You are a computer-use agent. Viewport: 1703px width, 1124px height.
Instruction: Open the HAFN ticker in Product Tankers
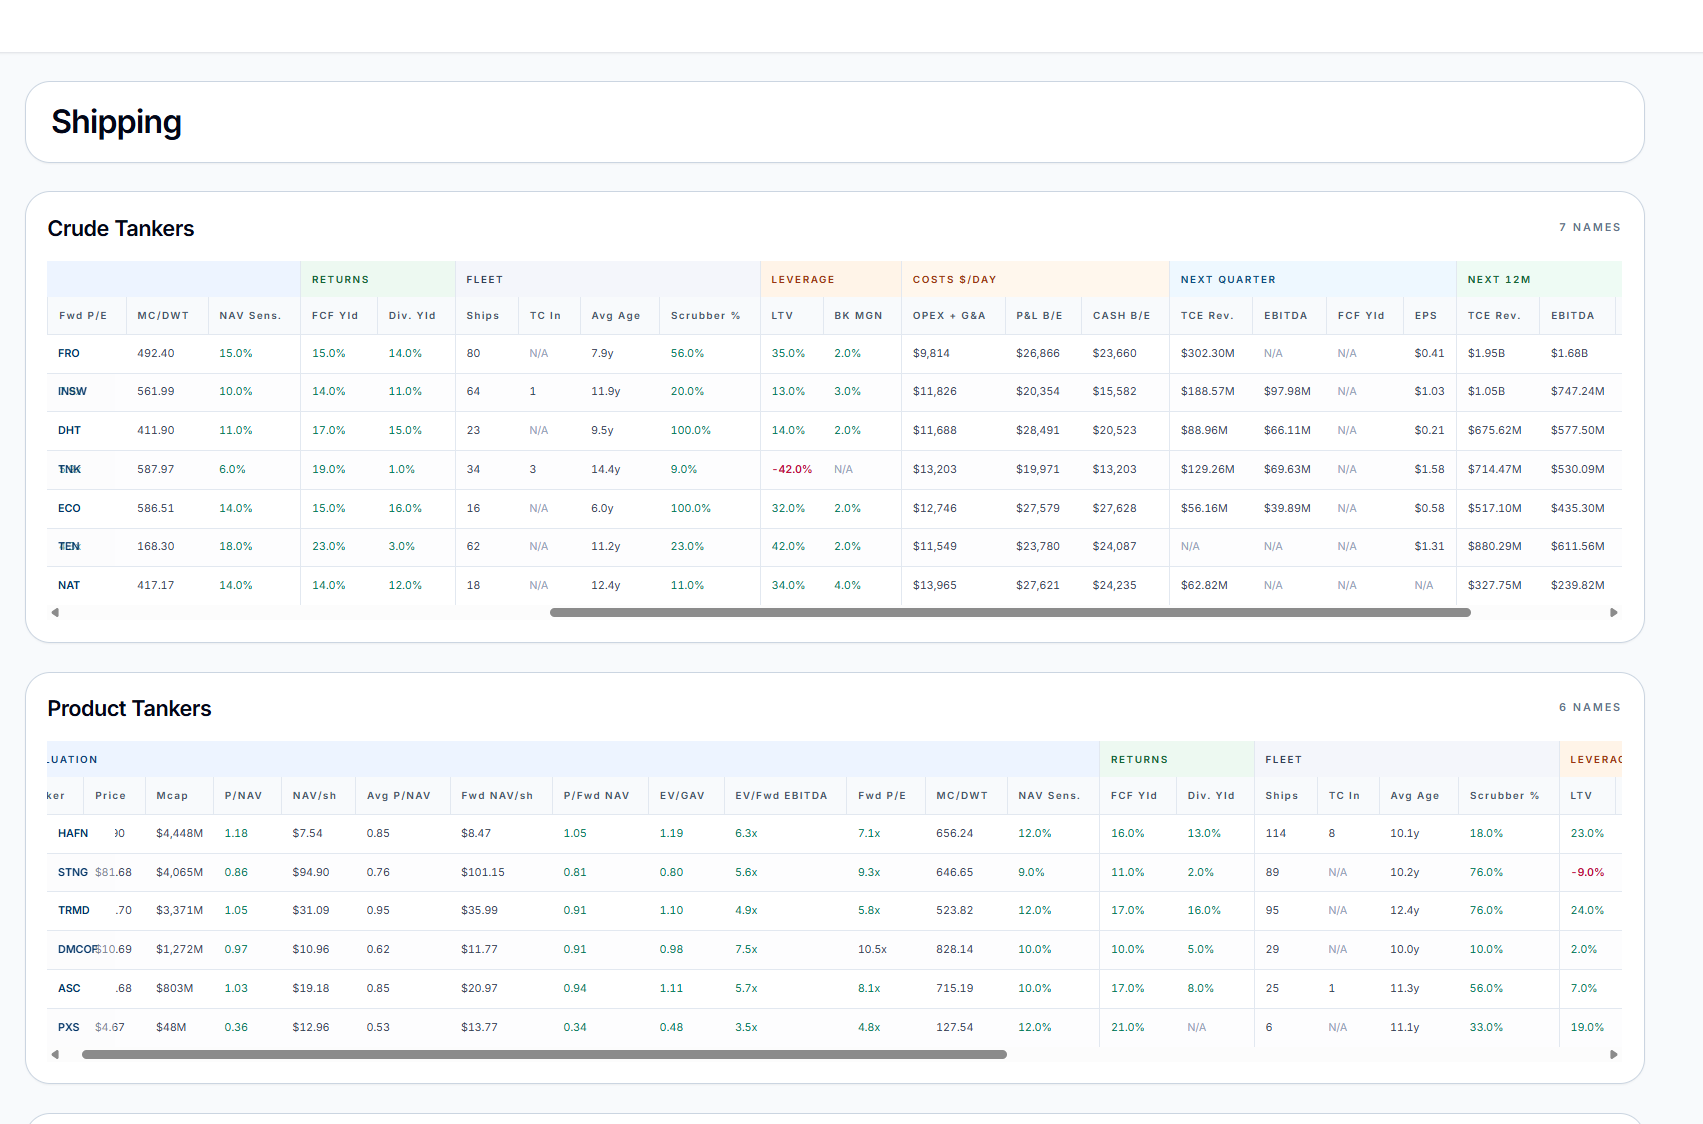pyautogui.click(x=73, y=833)
